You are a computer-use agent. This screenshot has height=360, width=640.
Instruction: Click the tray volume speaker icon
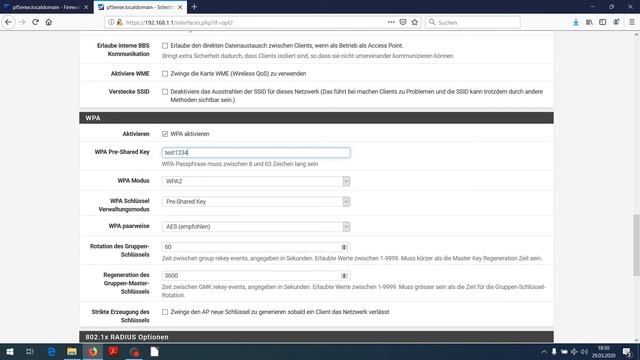[584, 351]
